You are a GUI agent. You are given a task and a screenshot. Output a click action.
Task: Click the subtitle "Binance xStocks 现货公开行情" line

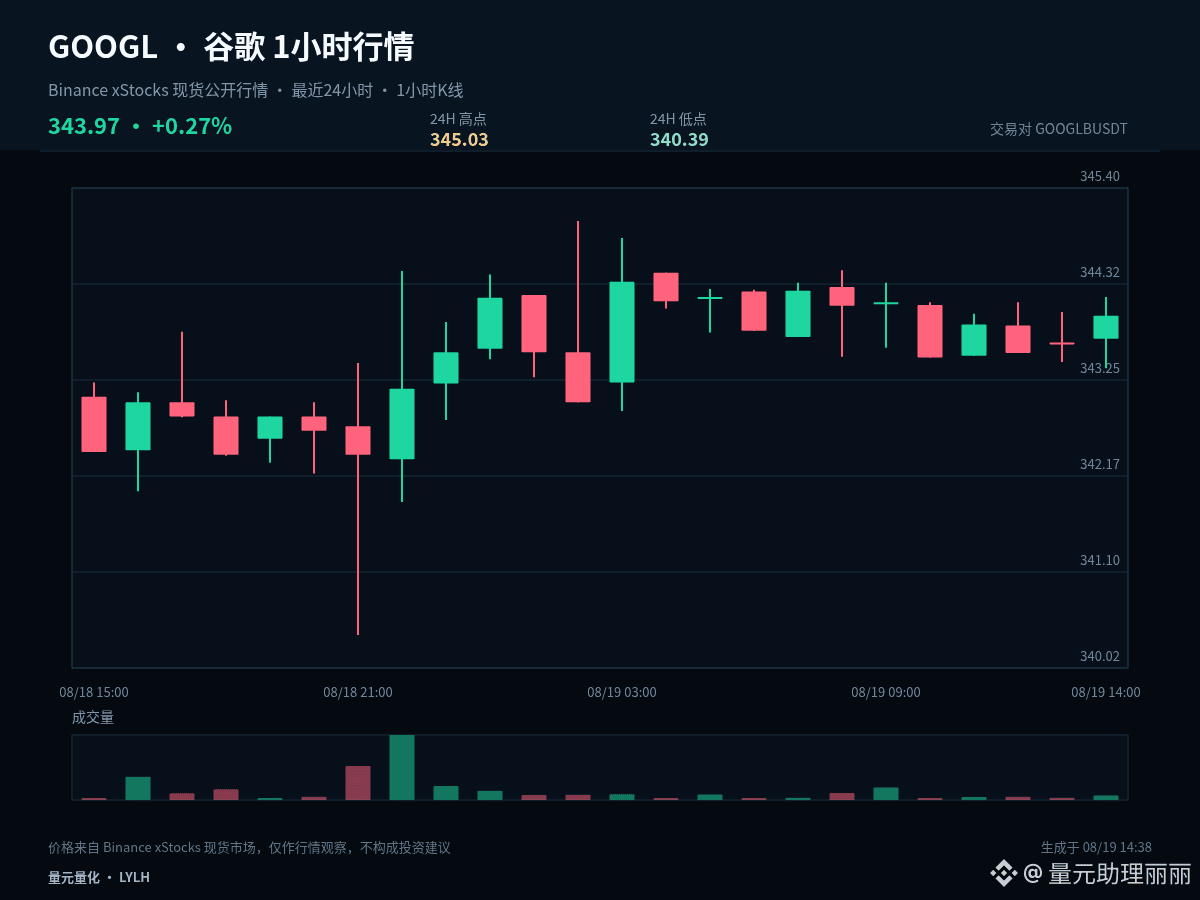coord(256,91)
